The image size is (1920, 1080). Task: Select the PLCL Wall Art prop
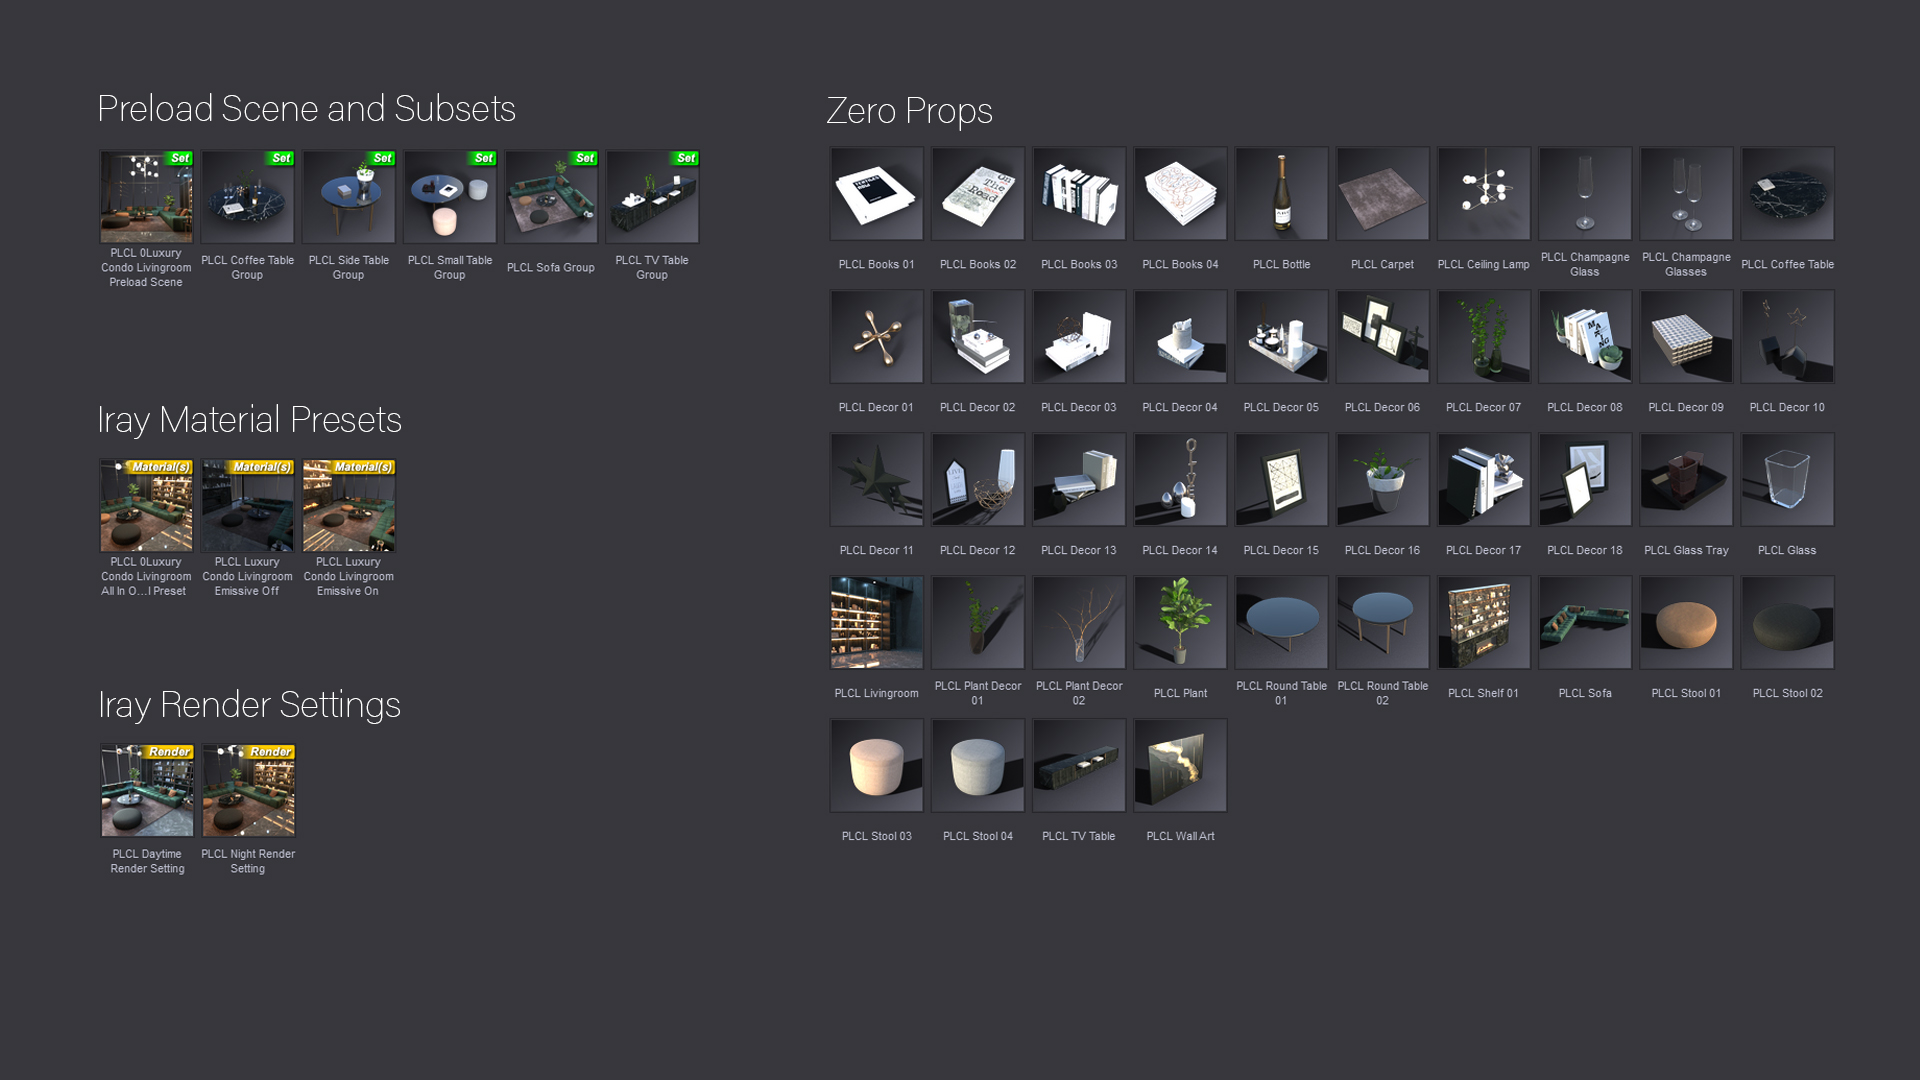click(x=1180, y=766)
